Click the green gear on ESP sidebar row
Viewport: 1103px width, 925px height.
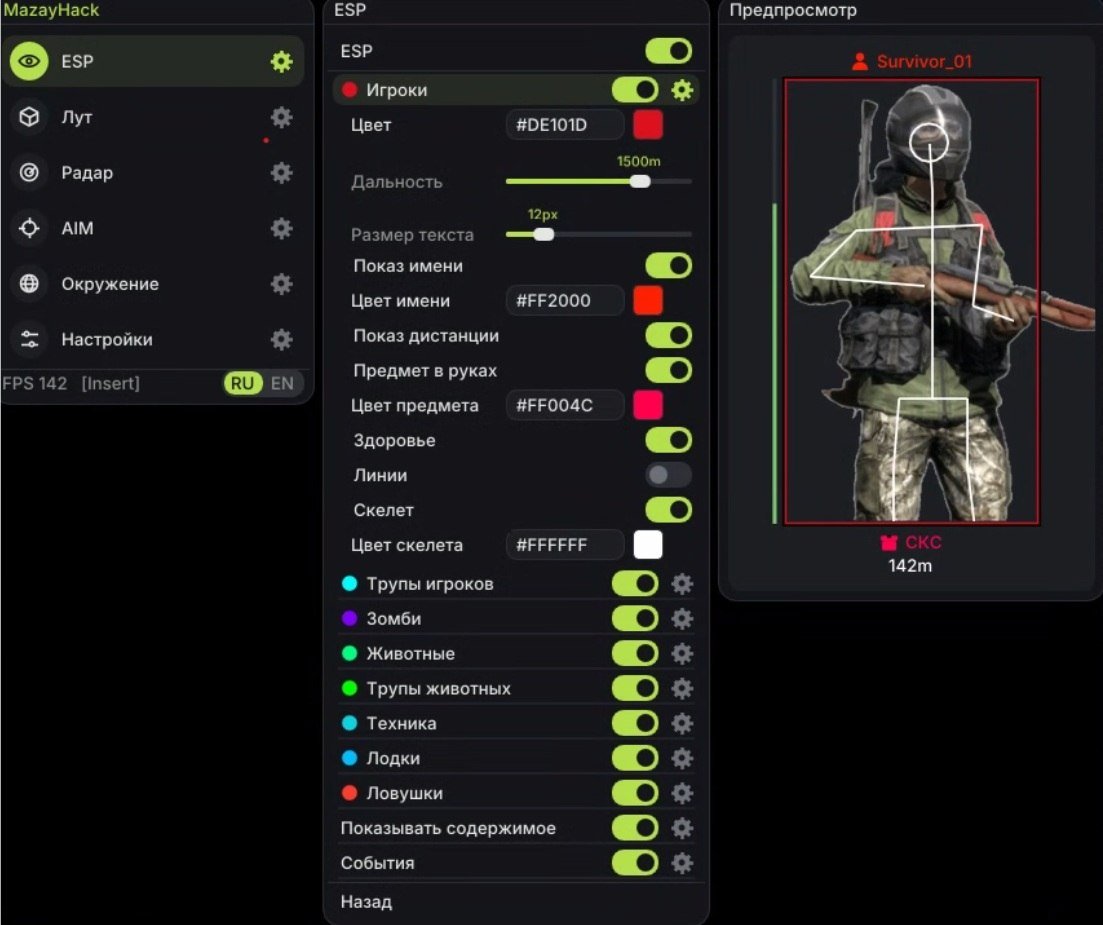(x=281, y=61)
